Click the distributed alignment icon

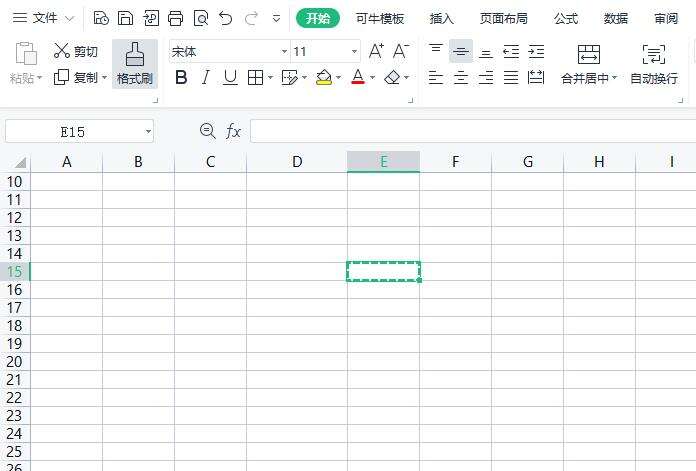pyautogui.click(x=536, y=78)
